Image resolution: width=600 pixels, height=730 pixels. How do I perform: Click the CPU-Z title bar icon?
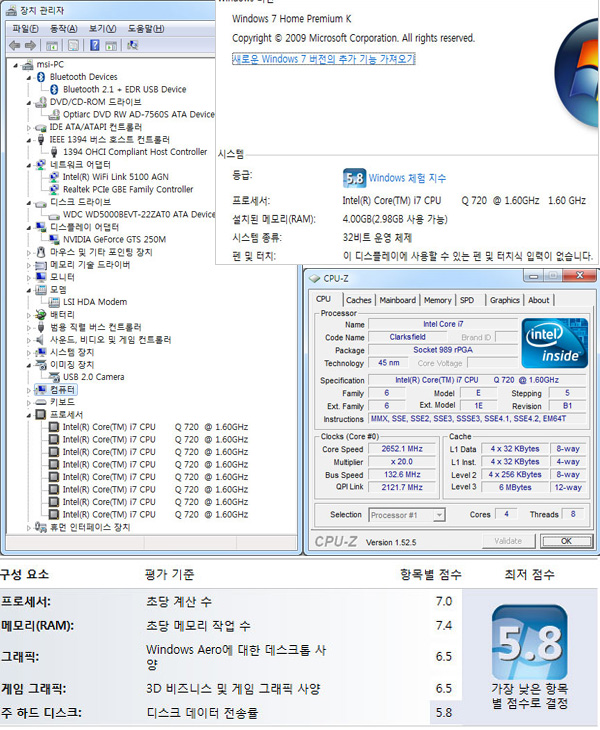pos(315,278)
